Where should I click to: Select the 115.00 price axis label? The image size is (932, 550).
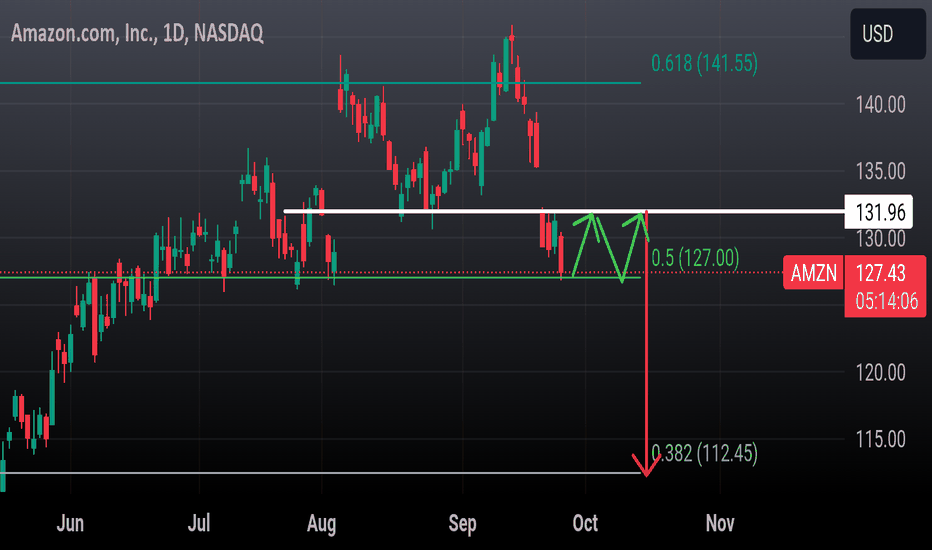[x=880, y=439]
